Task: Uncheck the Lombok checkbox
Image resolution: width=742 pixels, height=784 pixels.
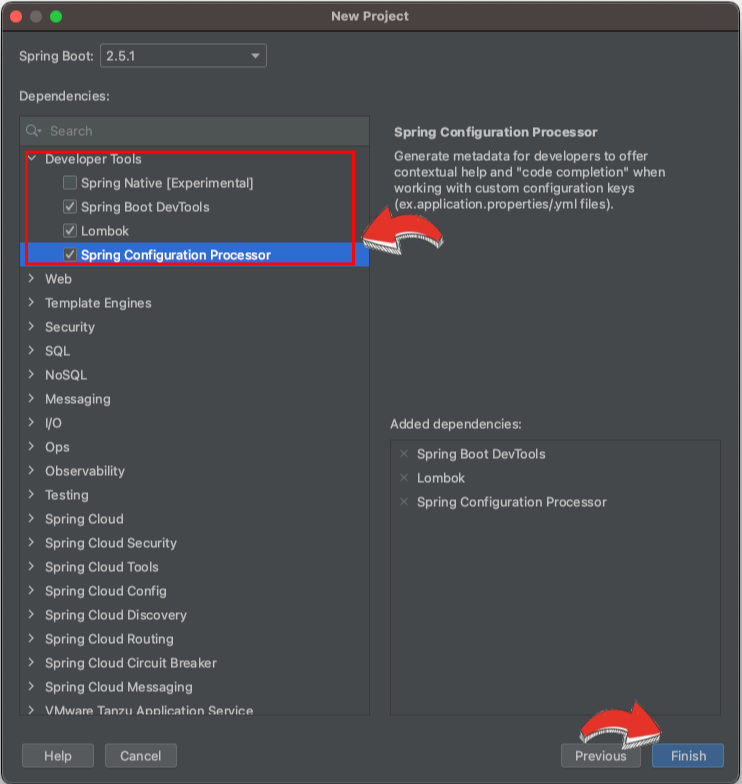Action: pos(70,231)
